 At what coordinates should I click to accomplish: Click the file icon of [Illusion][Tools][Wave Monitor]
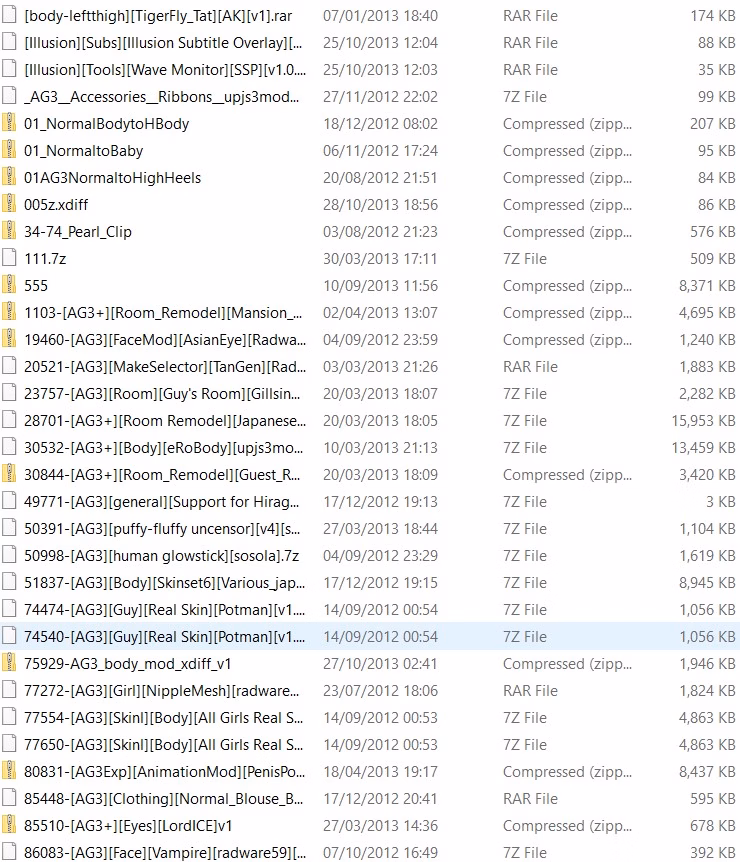(x=9, y=69)
